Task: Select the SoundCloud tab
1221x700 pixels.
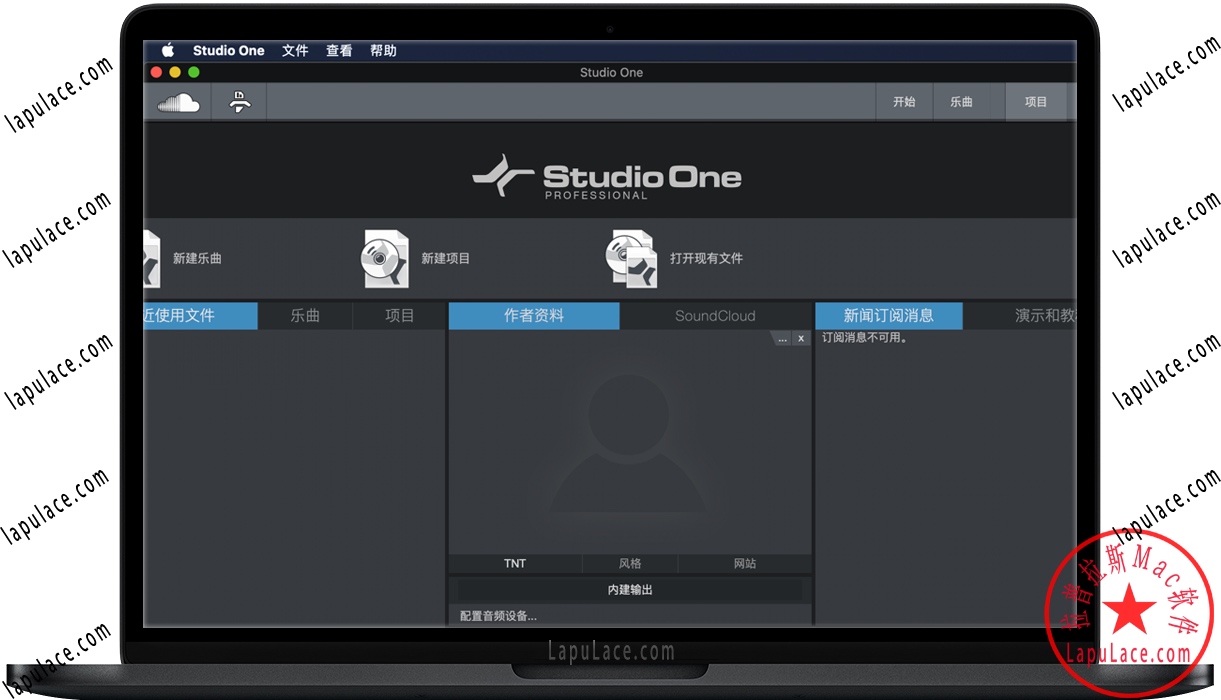Action: click(x=715, y=316)
